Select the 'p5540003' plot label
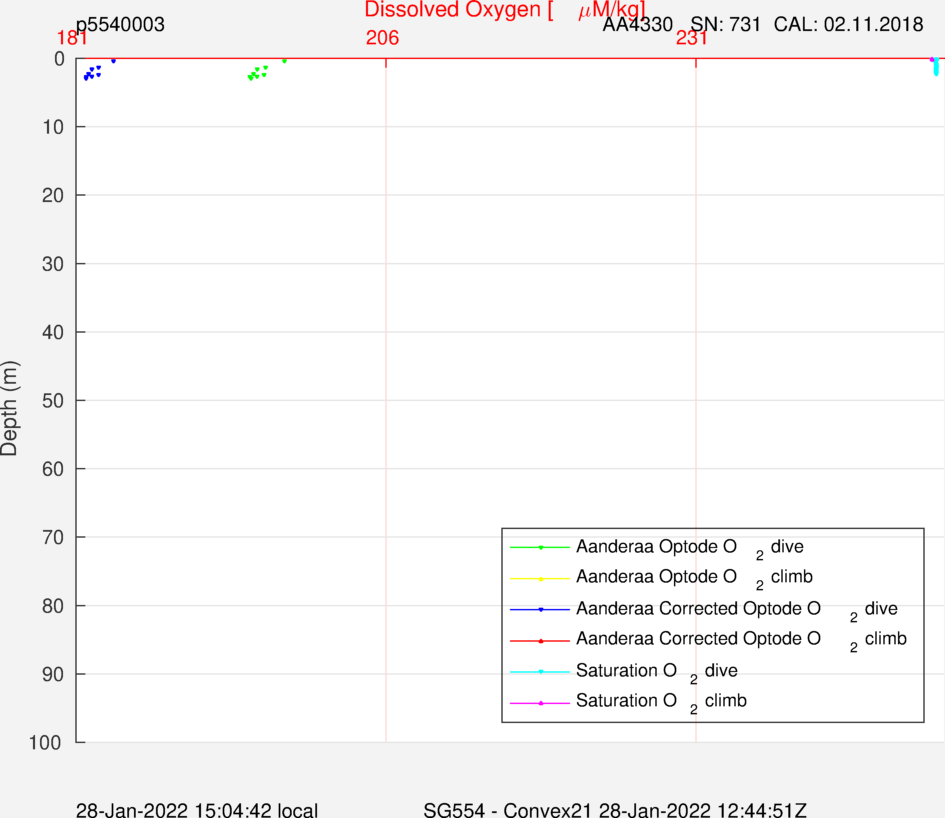The image size is (945, 818). [120, 25]
